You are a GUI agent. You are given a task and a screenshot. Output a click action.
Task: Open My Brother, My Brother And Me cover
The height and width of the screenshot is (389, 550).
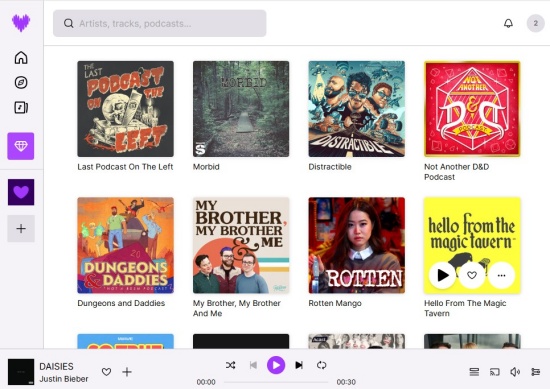coord(241,245)
